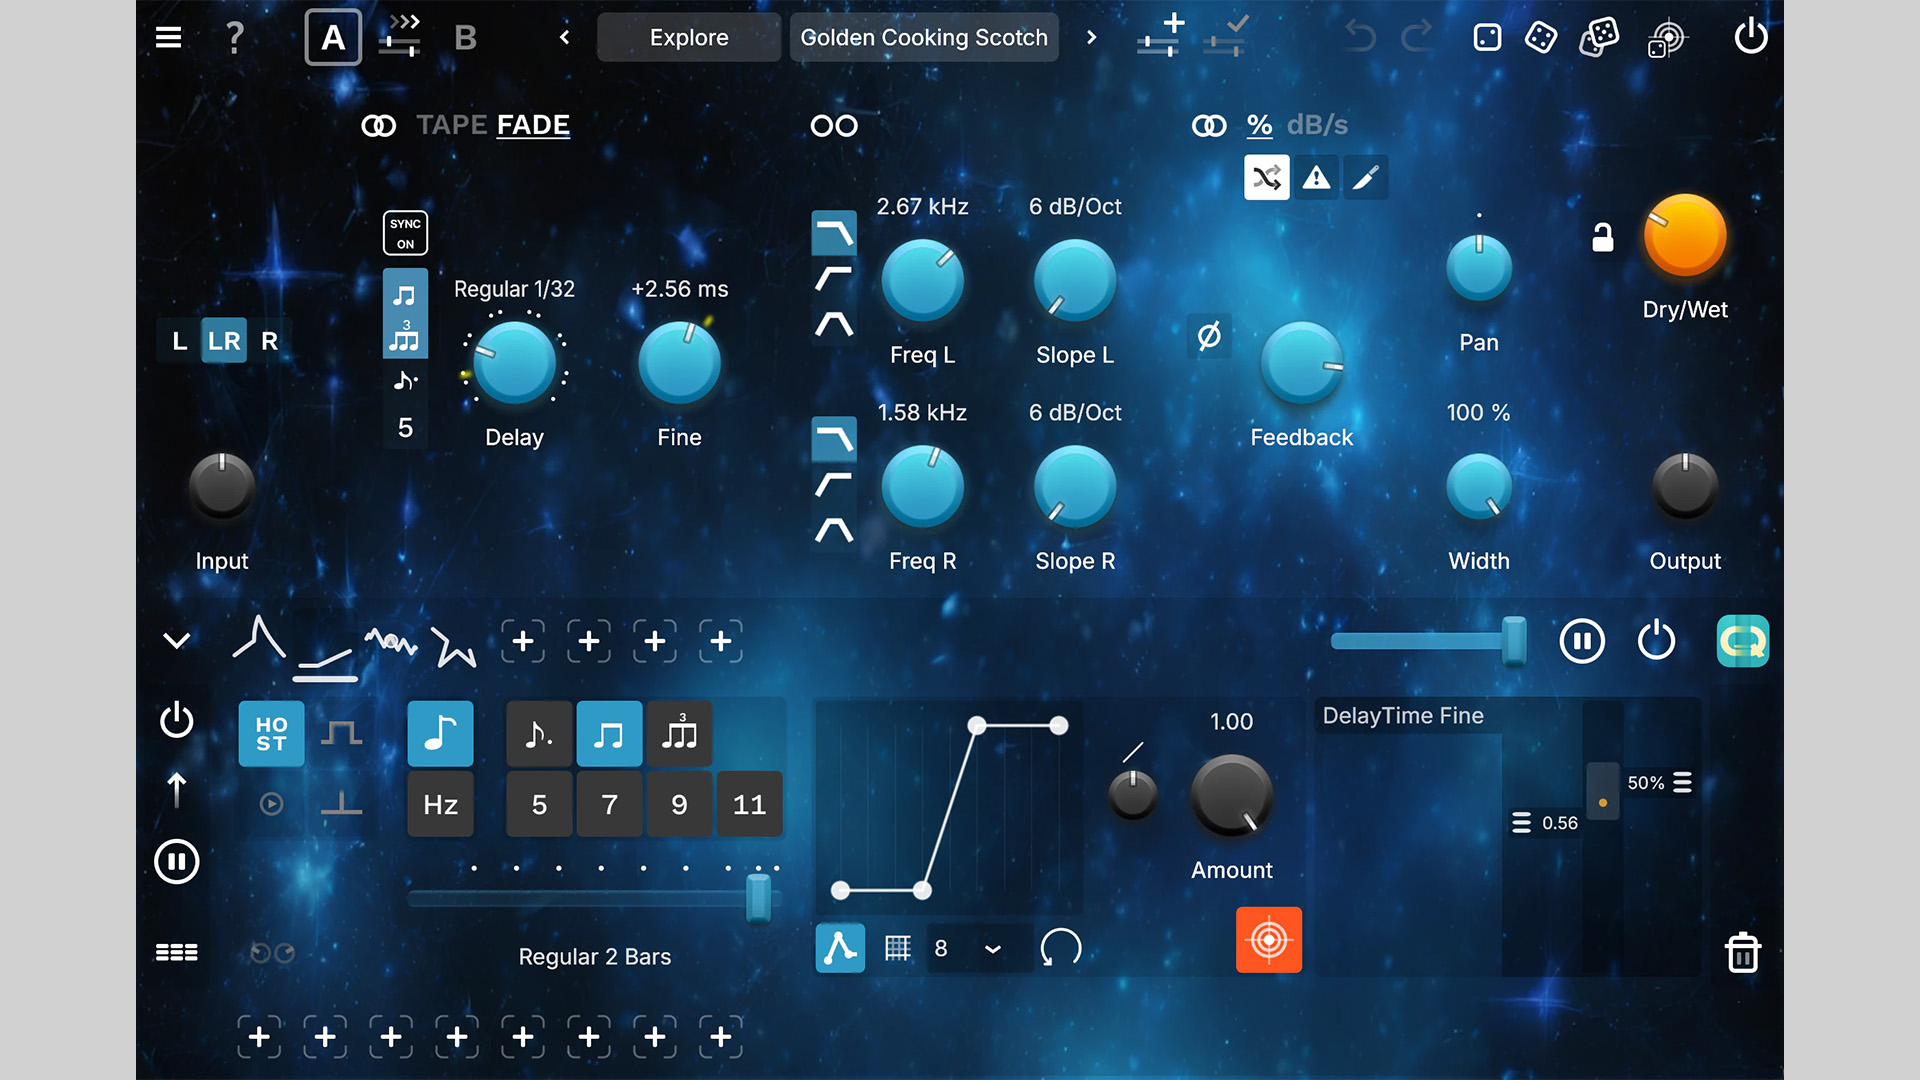Collapse the modulation panel with the chevron
The height and width of the screenshot is (1080, 1920).
177,640
